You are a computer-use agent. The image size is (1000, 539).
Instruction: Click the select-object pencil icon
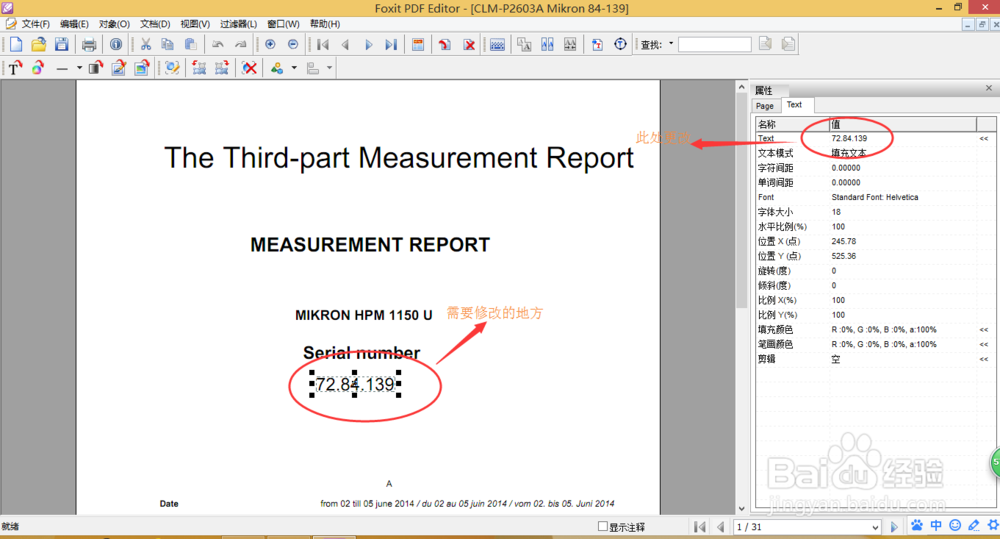[x=172, y=68]
